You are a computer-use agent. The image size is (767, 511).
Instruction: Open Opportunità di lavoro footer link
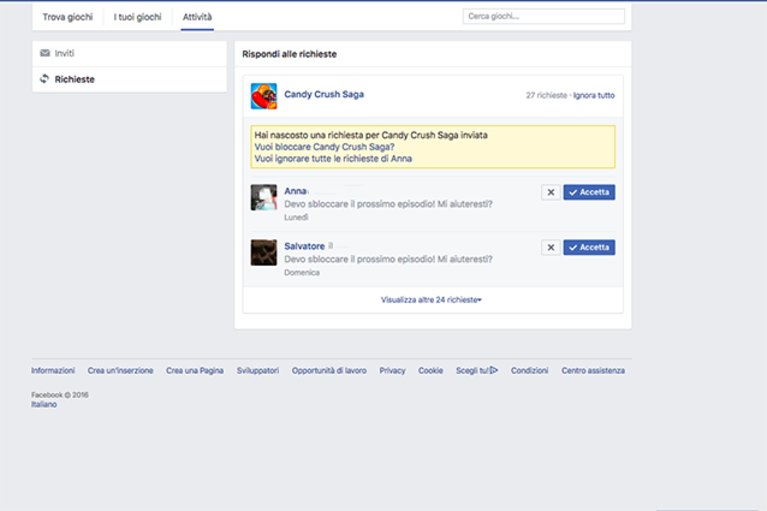coord(329,371)
